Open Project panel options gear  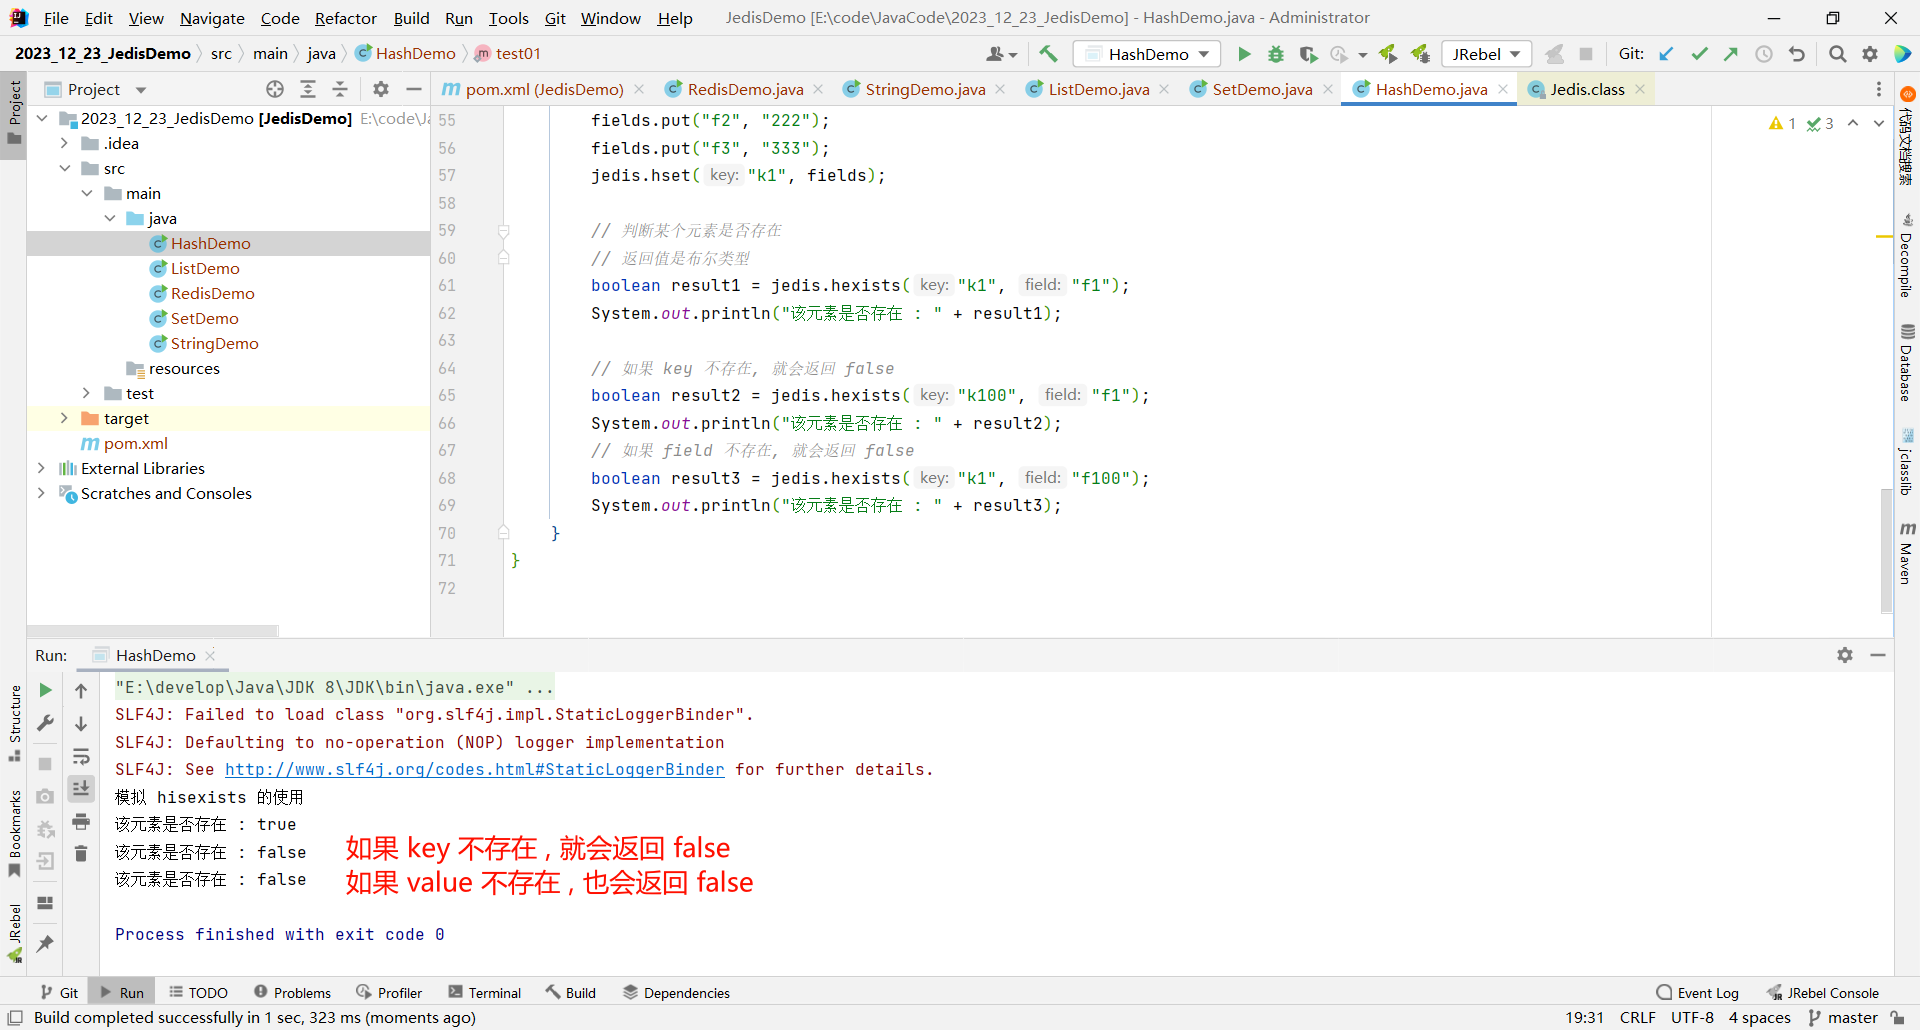(381, 89)
